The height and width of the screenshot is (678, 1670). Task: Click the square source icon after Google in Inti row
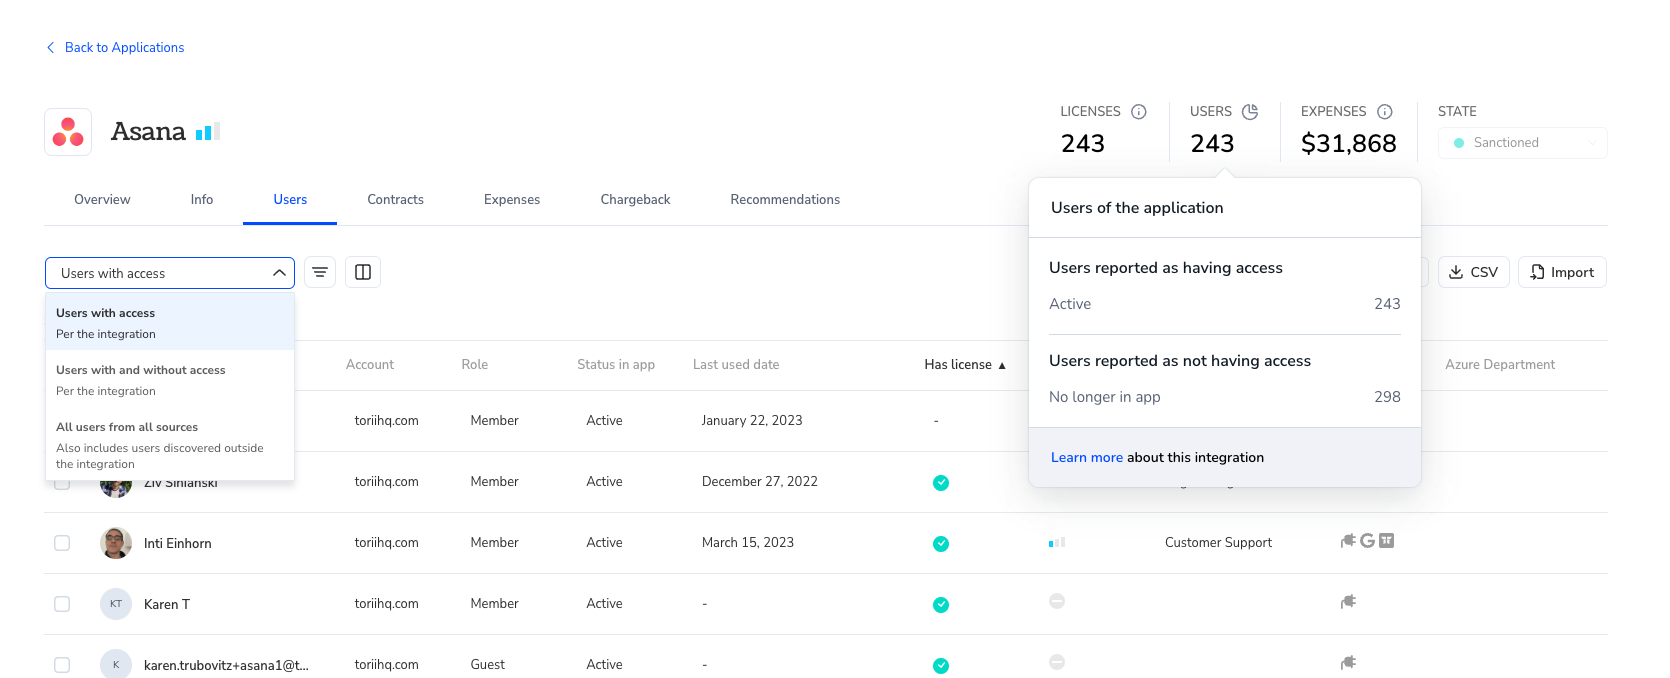1386,541
